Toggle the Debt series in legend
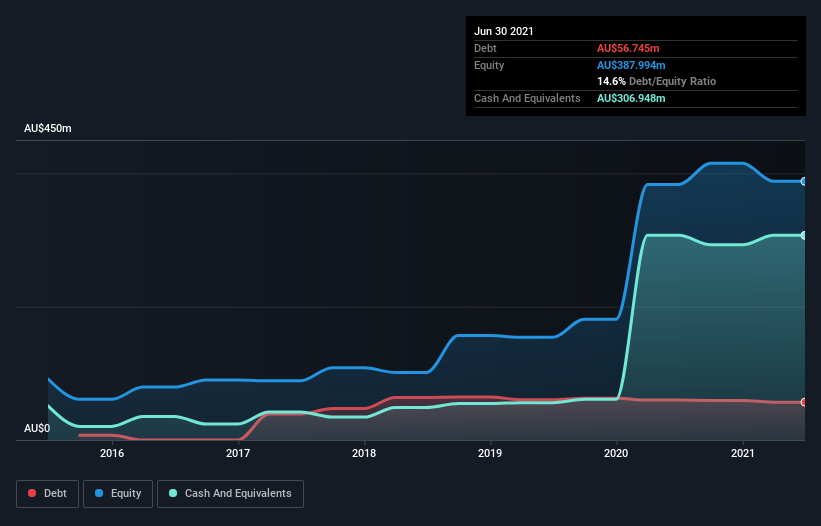Viewport: 821px width, 526px height. (x=47, y=494)
